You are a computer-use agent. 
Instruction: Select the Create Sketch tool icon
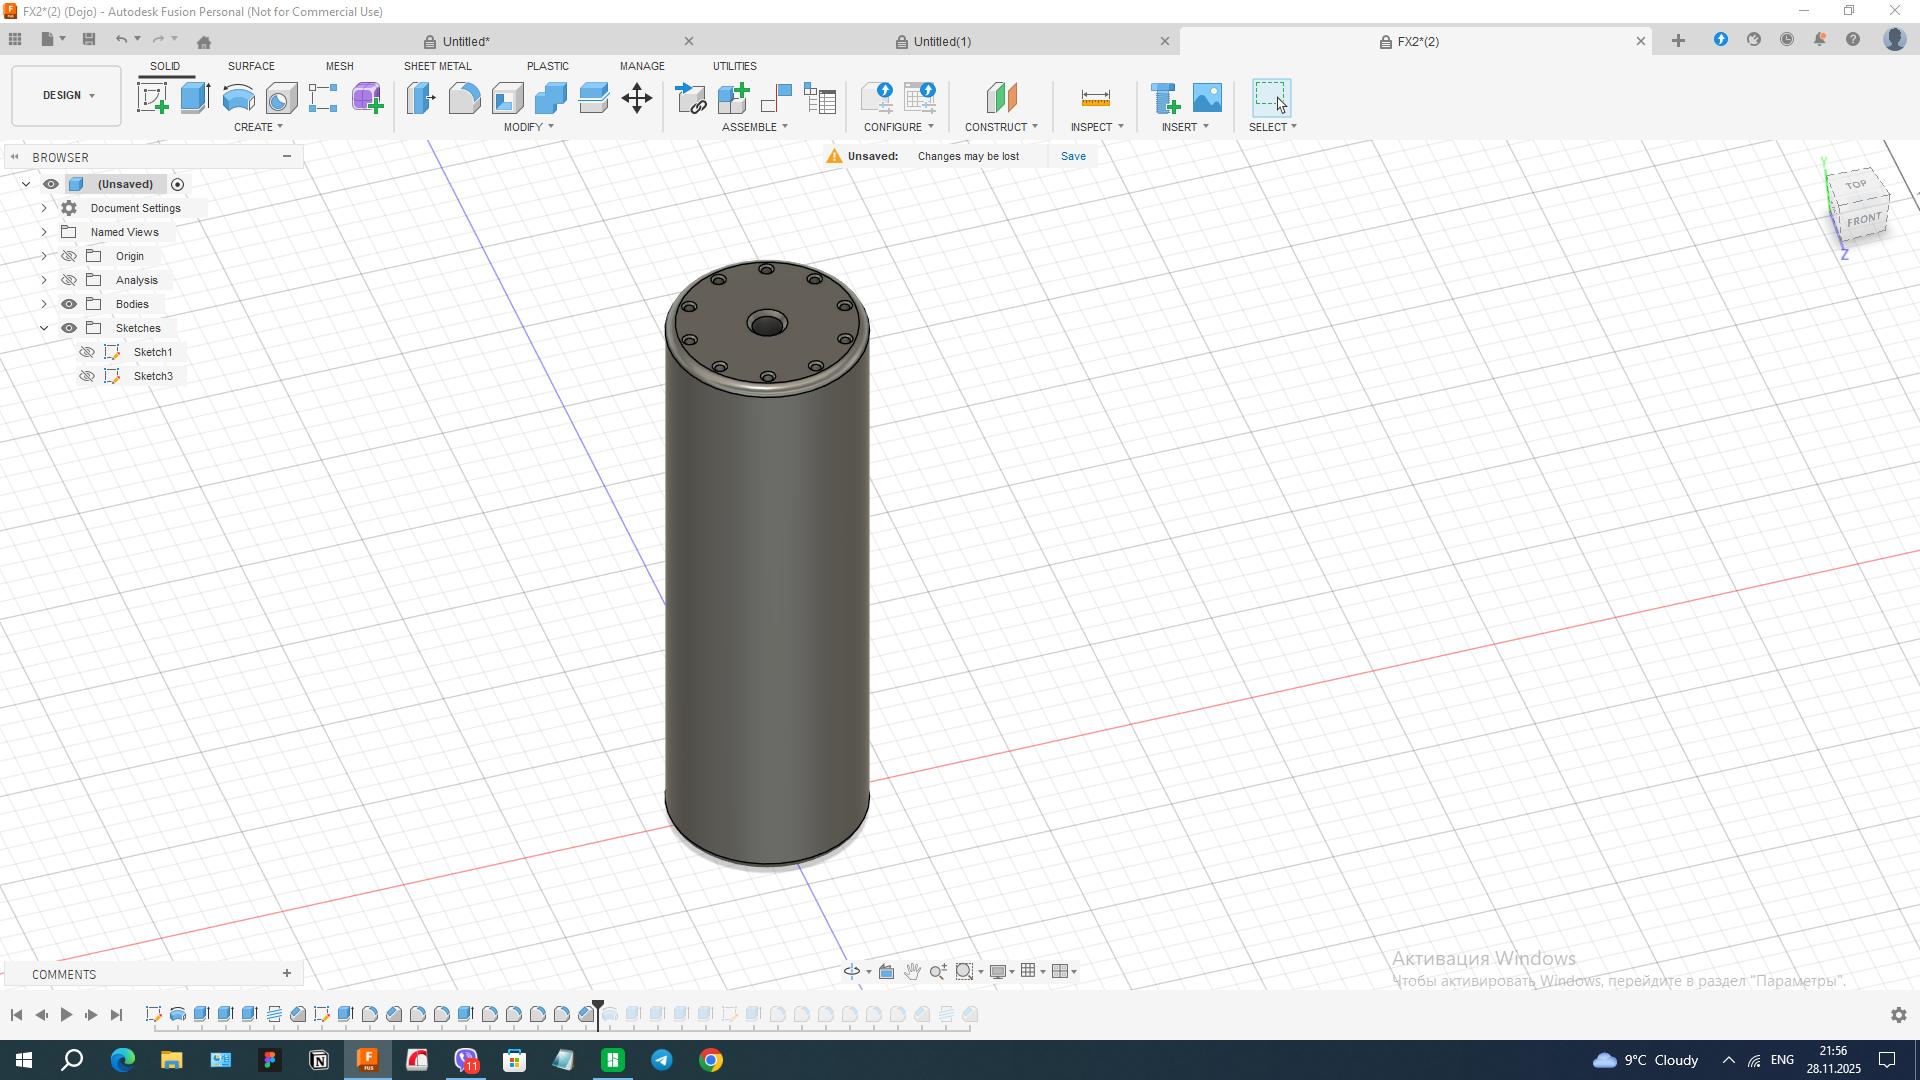point(152,98)
